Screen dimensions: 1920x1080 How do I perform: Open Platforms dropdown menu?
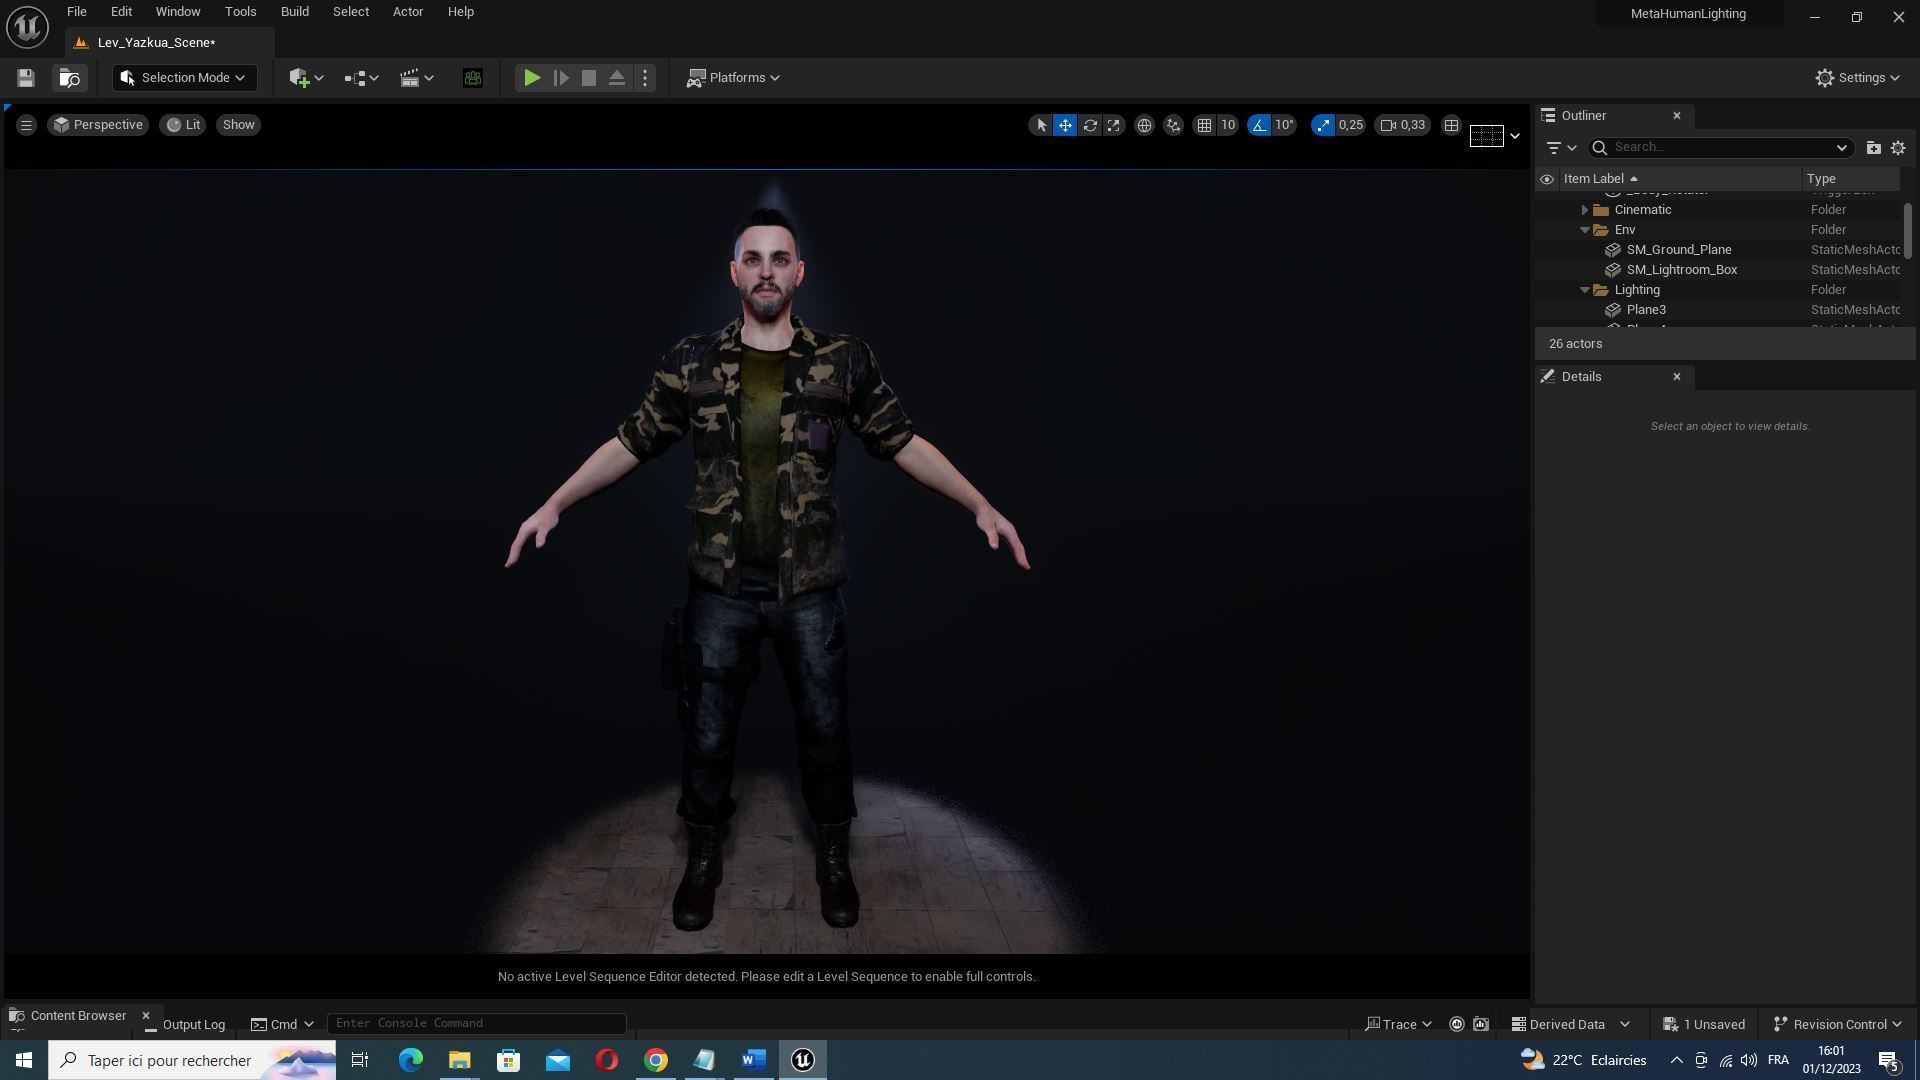pos(733,78)
